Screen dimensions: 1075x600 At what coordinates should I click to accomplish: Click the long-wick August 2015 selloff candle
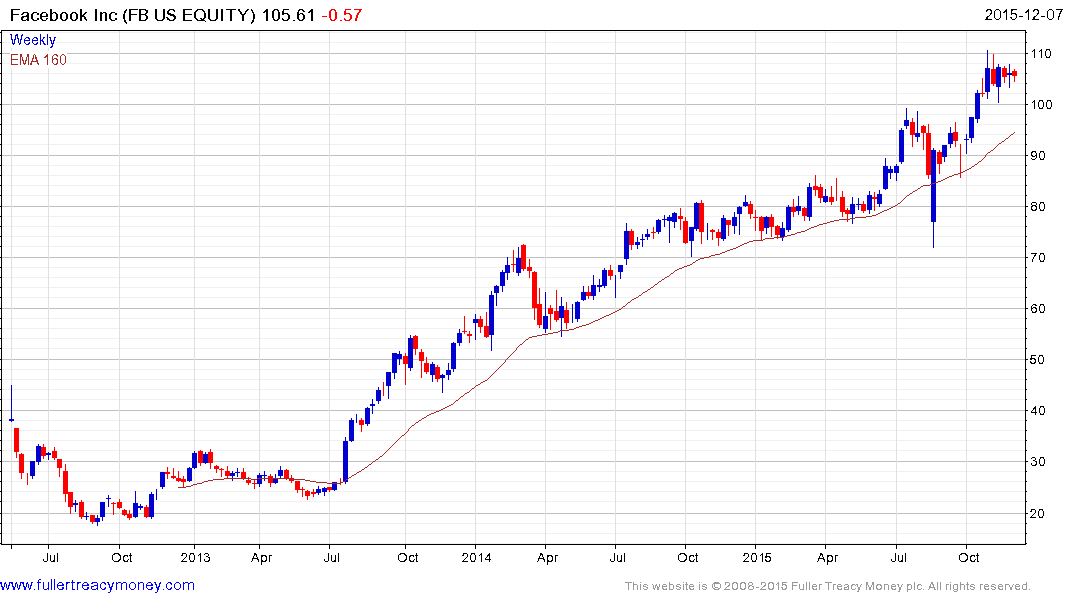933,199
